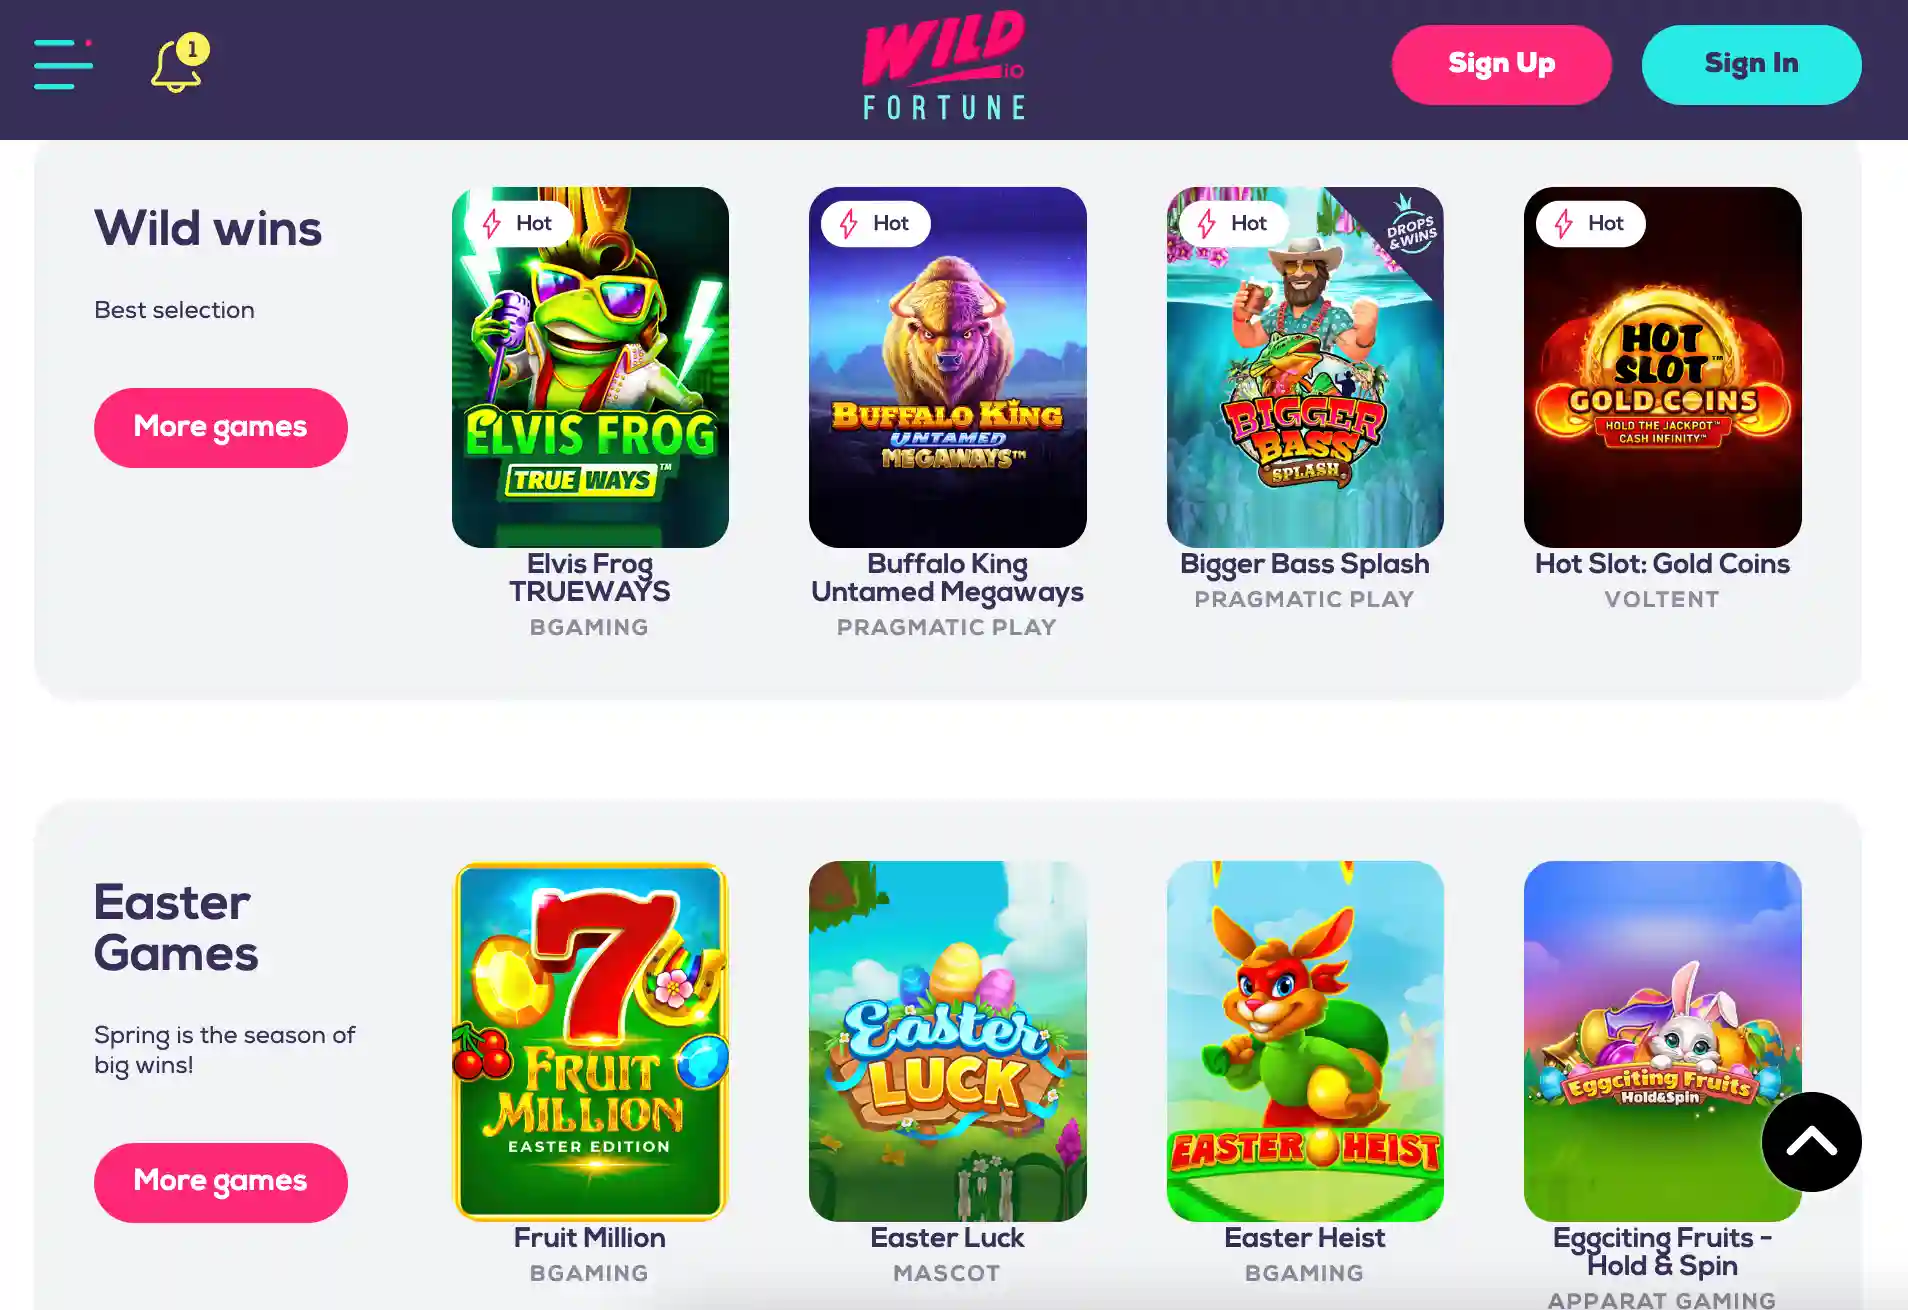Open the Elvis Frog Trueways game thumbnail
1908x1310 pixels.
(590, 367)
